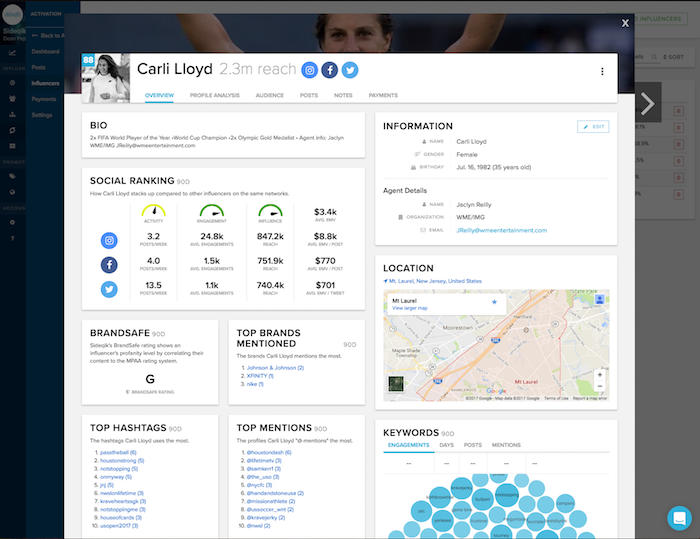Open the Payments tab
Screen dimensions: 700x539
pyautogui.click(x=383, y=95)
